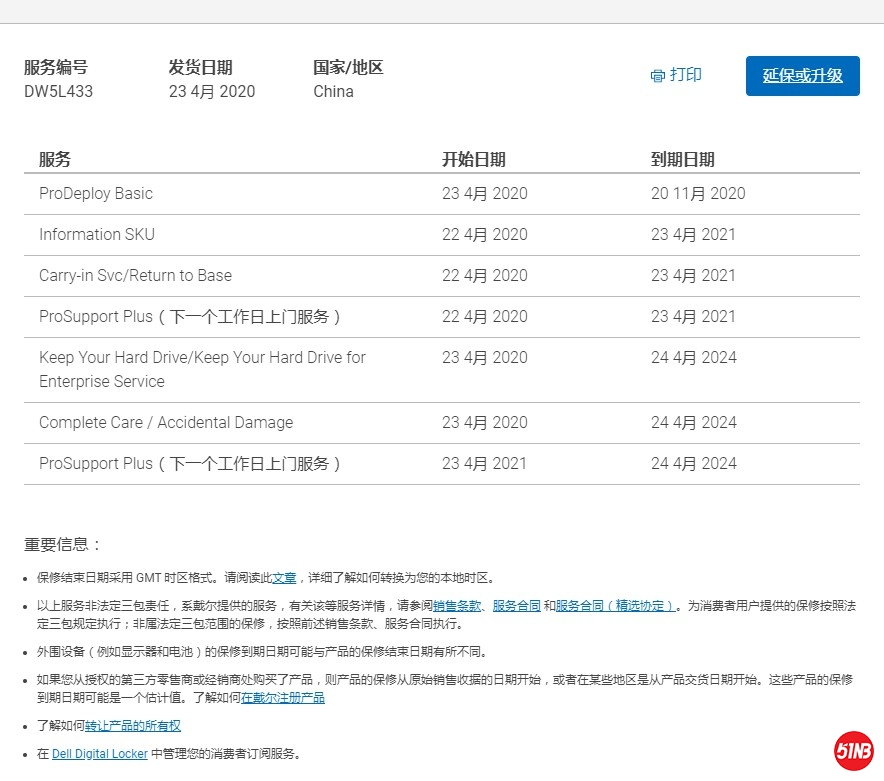The height and width of the screenshot is (781, 884).
Task: Follow the 在戴尔注册产品 link
Action: [283, 698]
